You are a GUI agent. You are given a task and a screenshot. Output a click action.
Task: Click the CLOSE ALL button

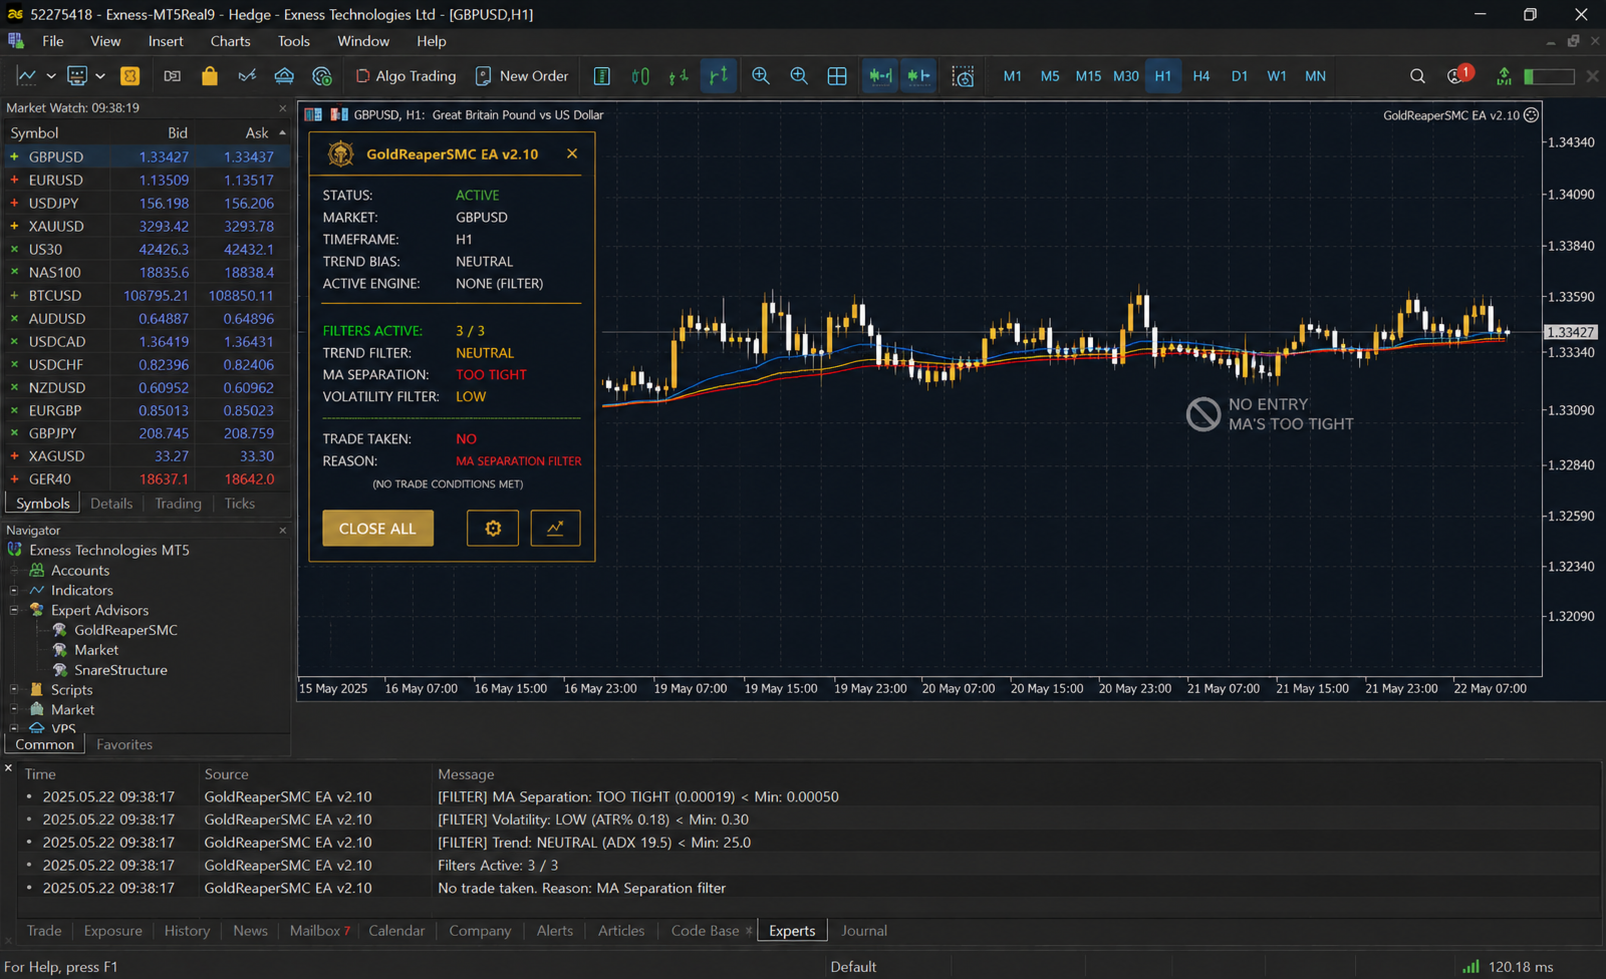378,528
